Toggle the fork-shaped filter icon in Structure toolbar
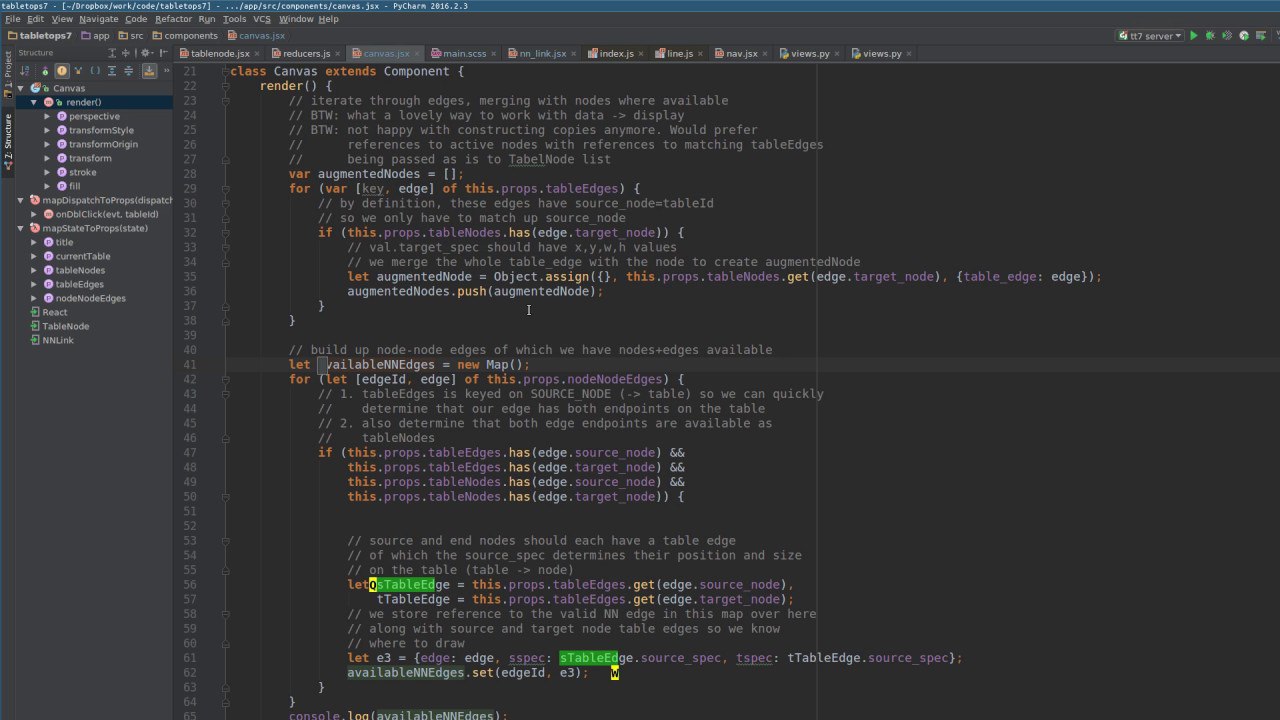 (78, 70)
